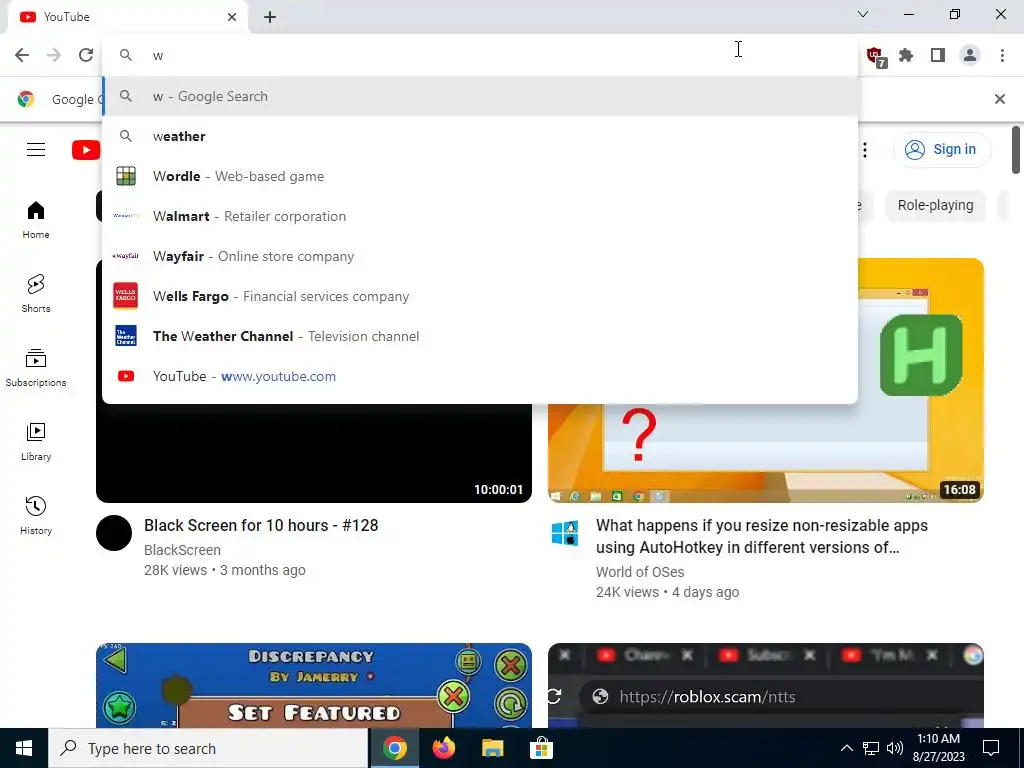Show hidden system tray icons
Viewport: 1024px width, 768px height.
846,748
